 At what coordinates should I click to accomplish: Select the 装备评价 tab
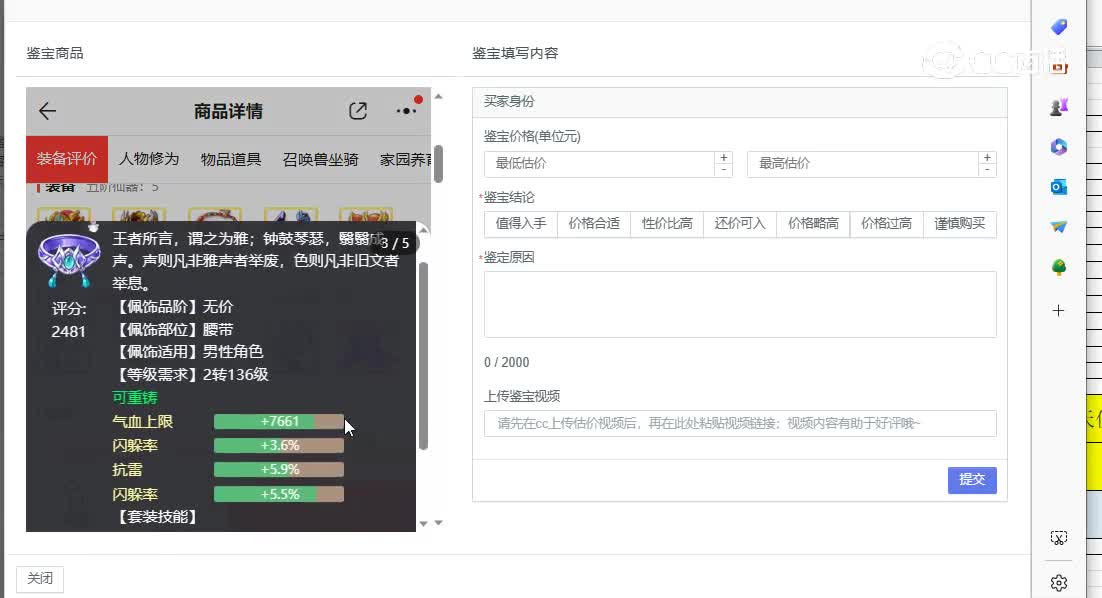tap(67, 159)
